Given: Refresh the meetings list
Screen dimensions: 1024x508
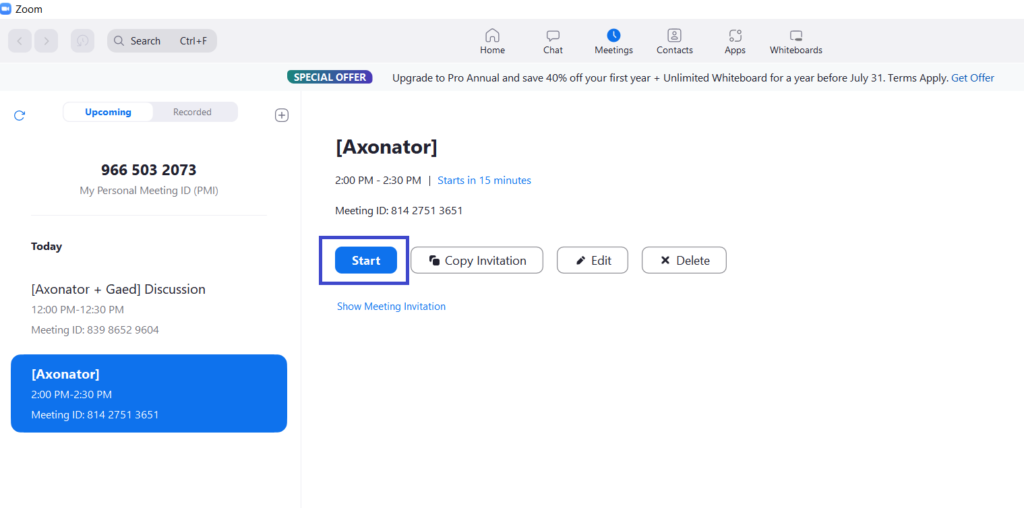Looking at the screenshot, I should (x=20, y=116).
